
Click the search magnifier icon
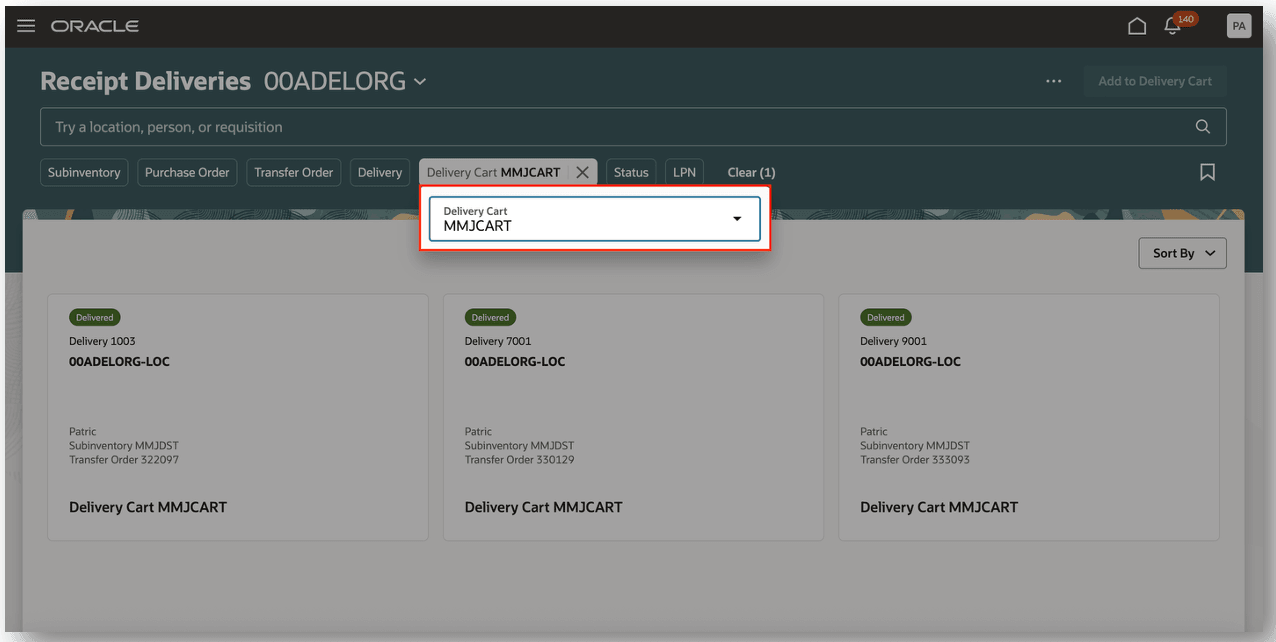pyautogui.click(x=1203, y=127)
